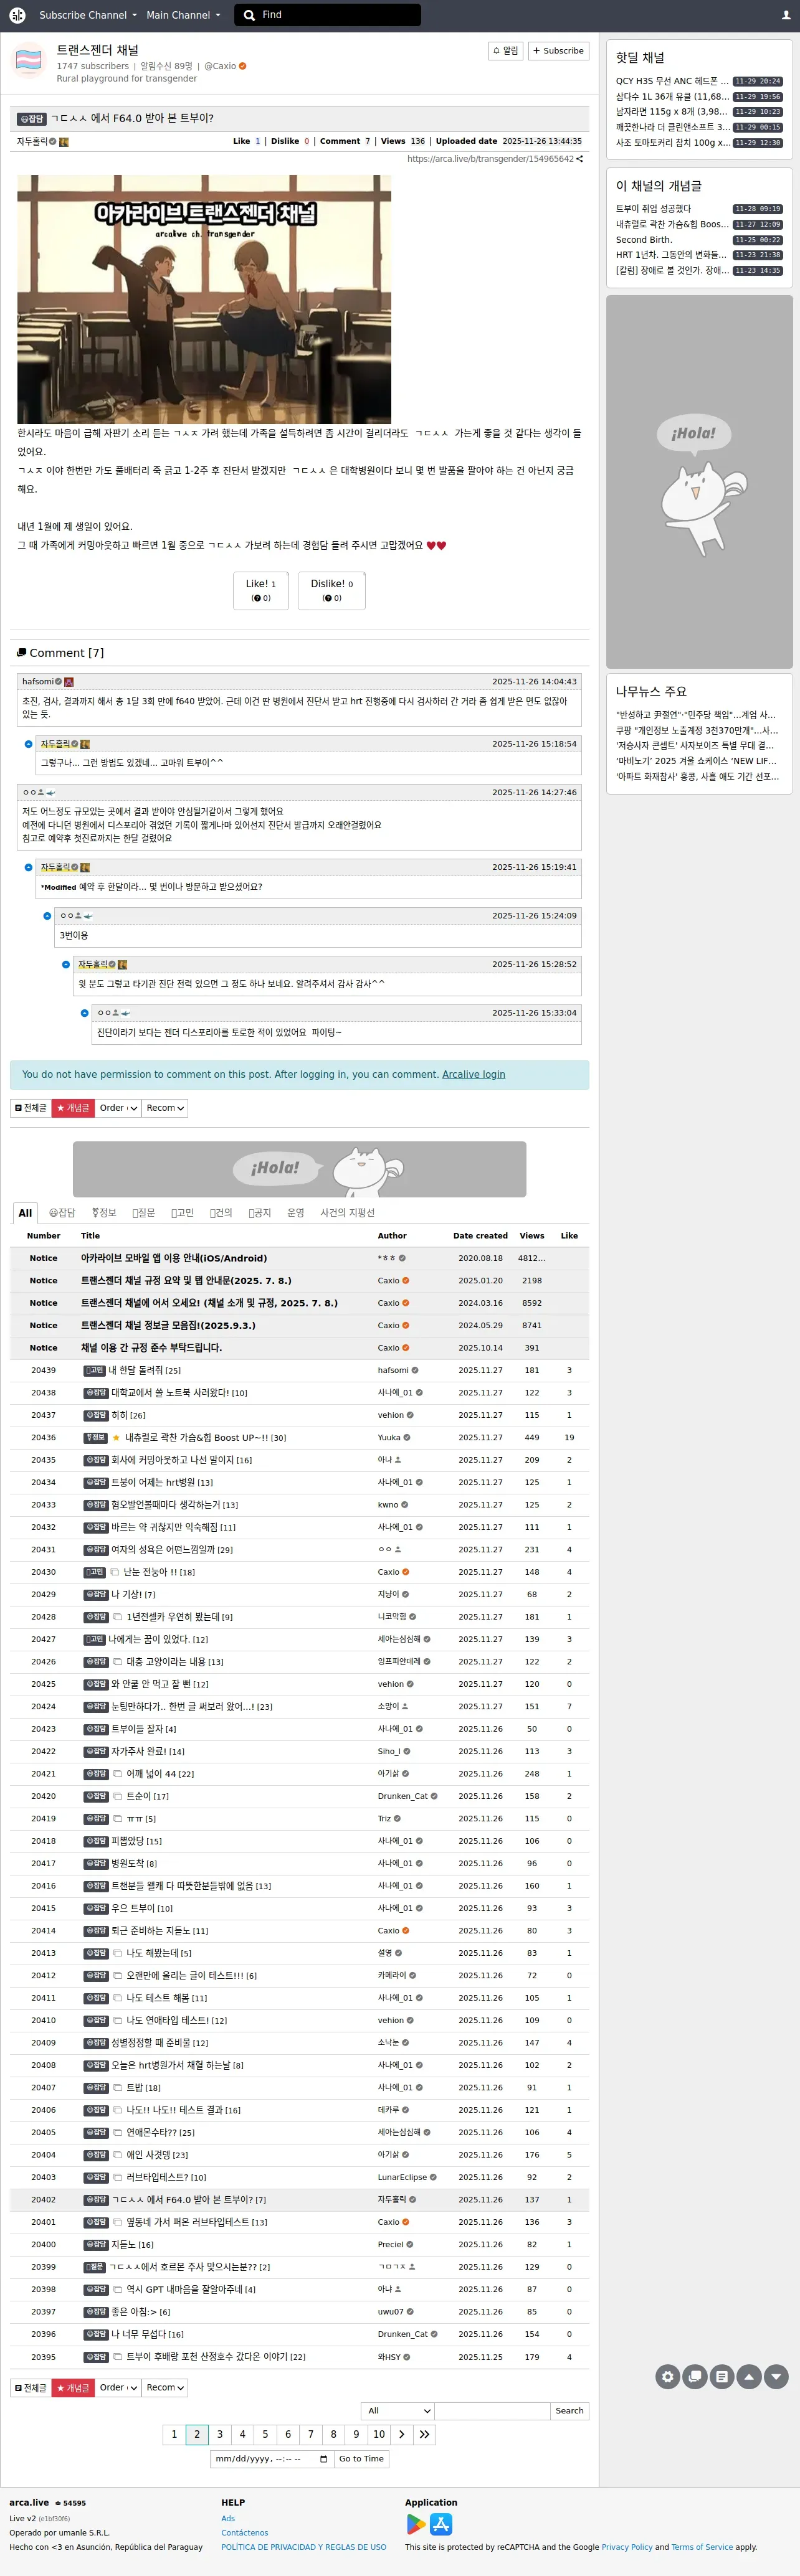Open notice 채널 이용 간 규정 준수 부탁드립니다
The width and height of the screenshot is (800, 2576).
click(x=151, y=1348)
